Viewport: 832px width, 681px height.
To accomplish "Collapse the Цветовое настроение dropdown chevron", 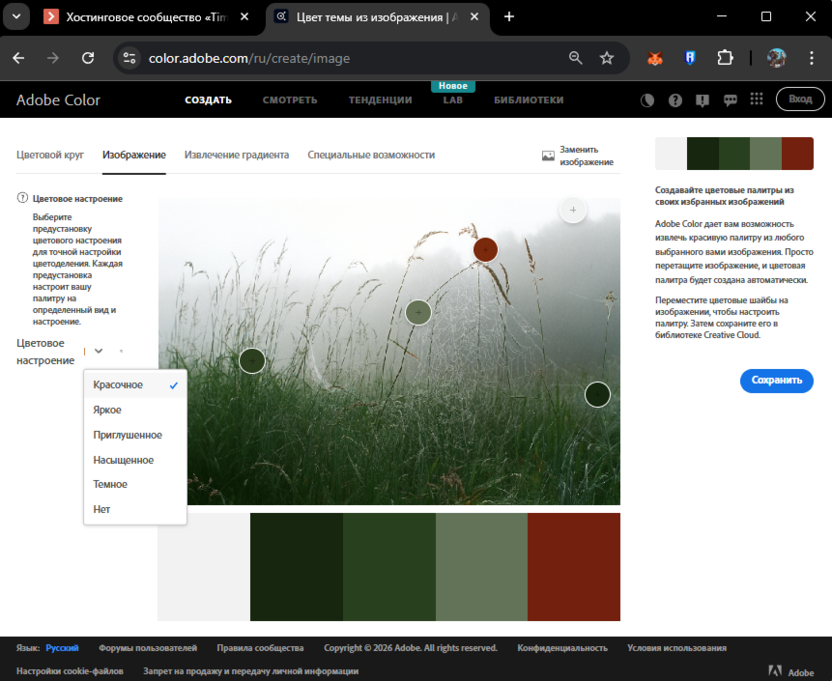I will pos(98,351).
